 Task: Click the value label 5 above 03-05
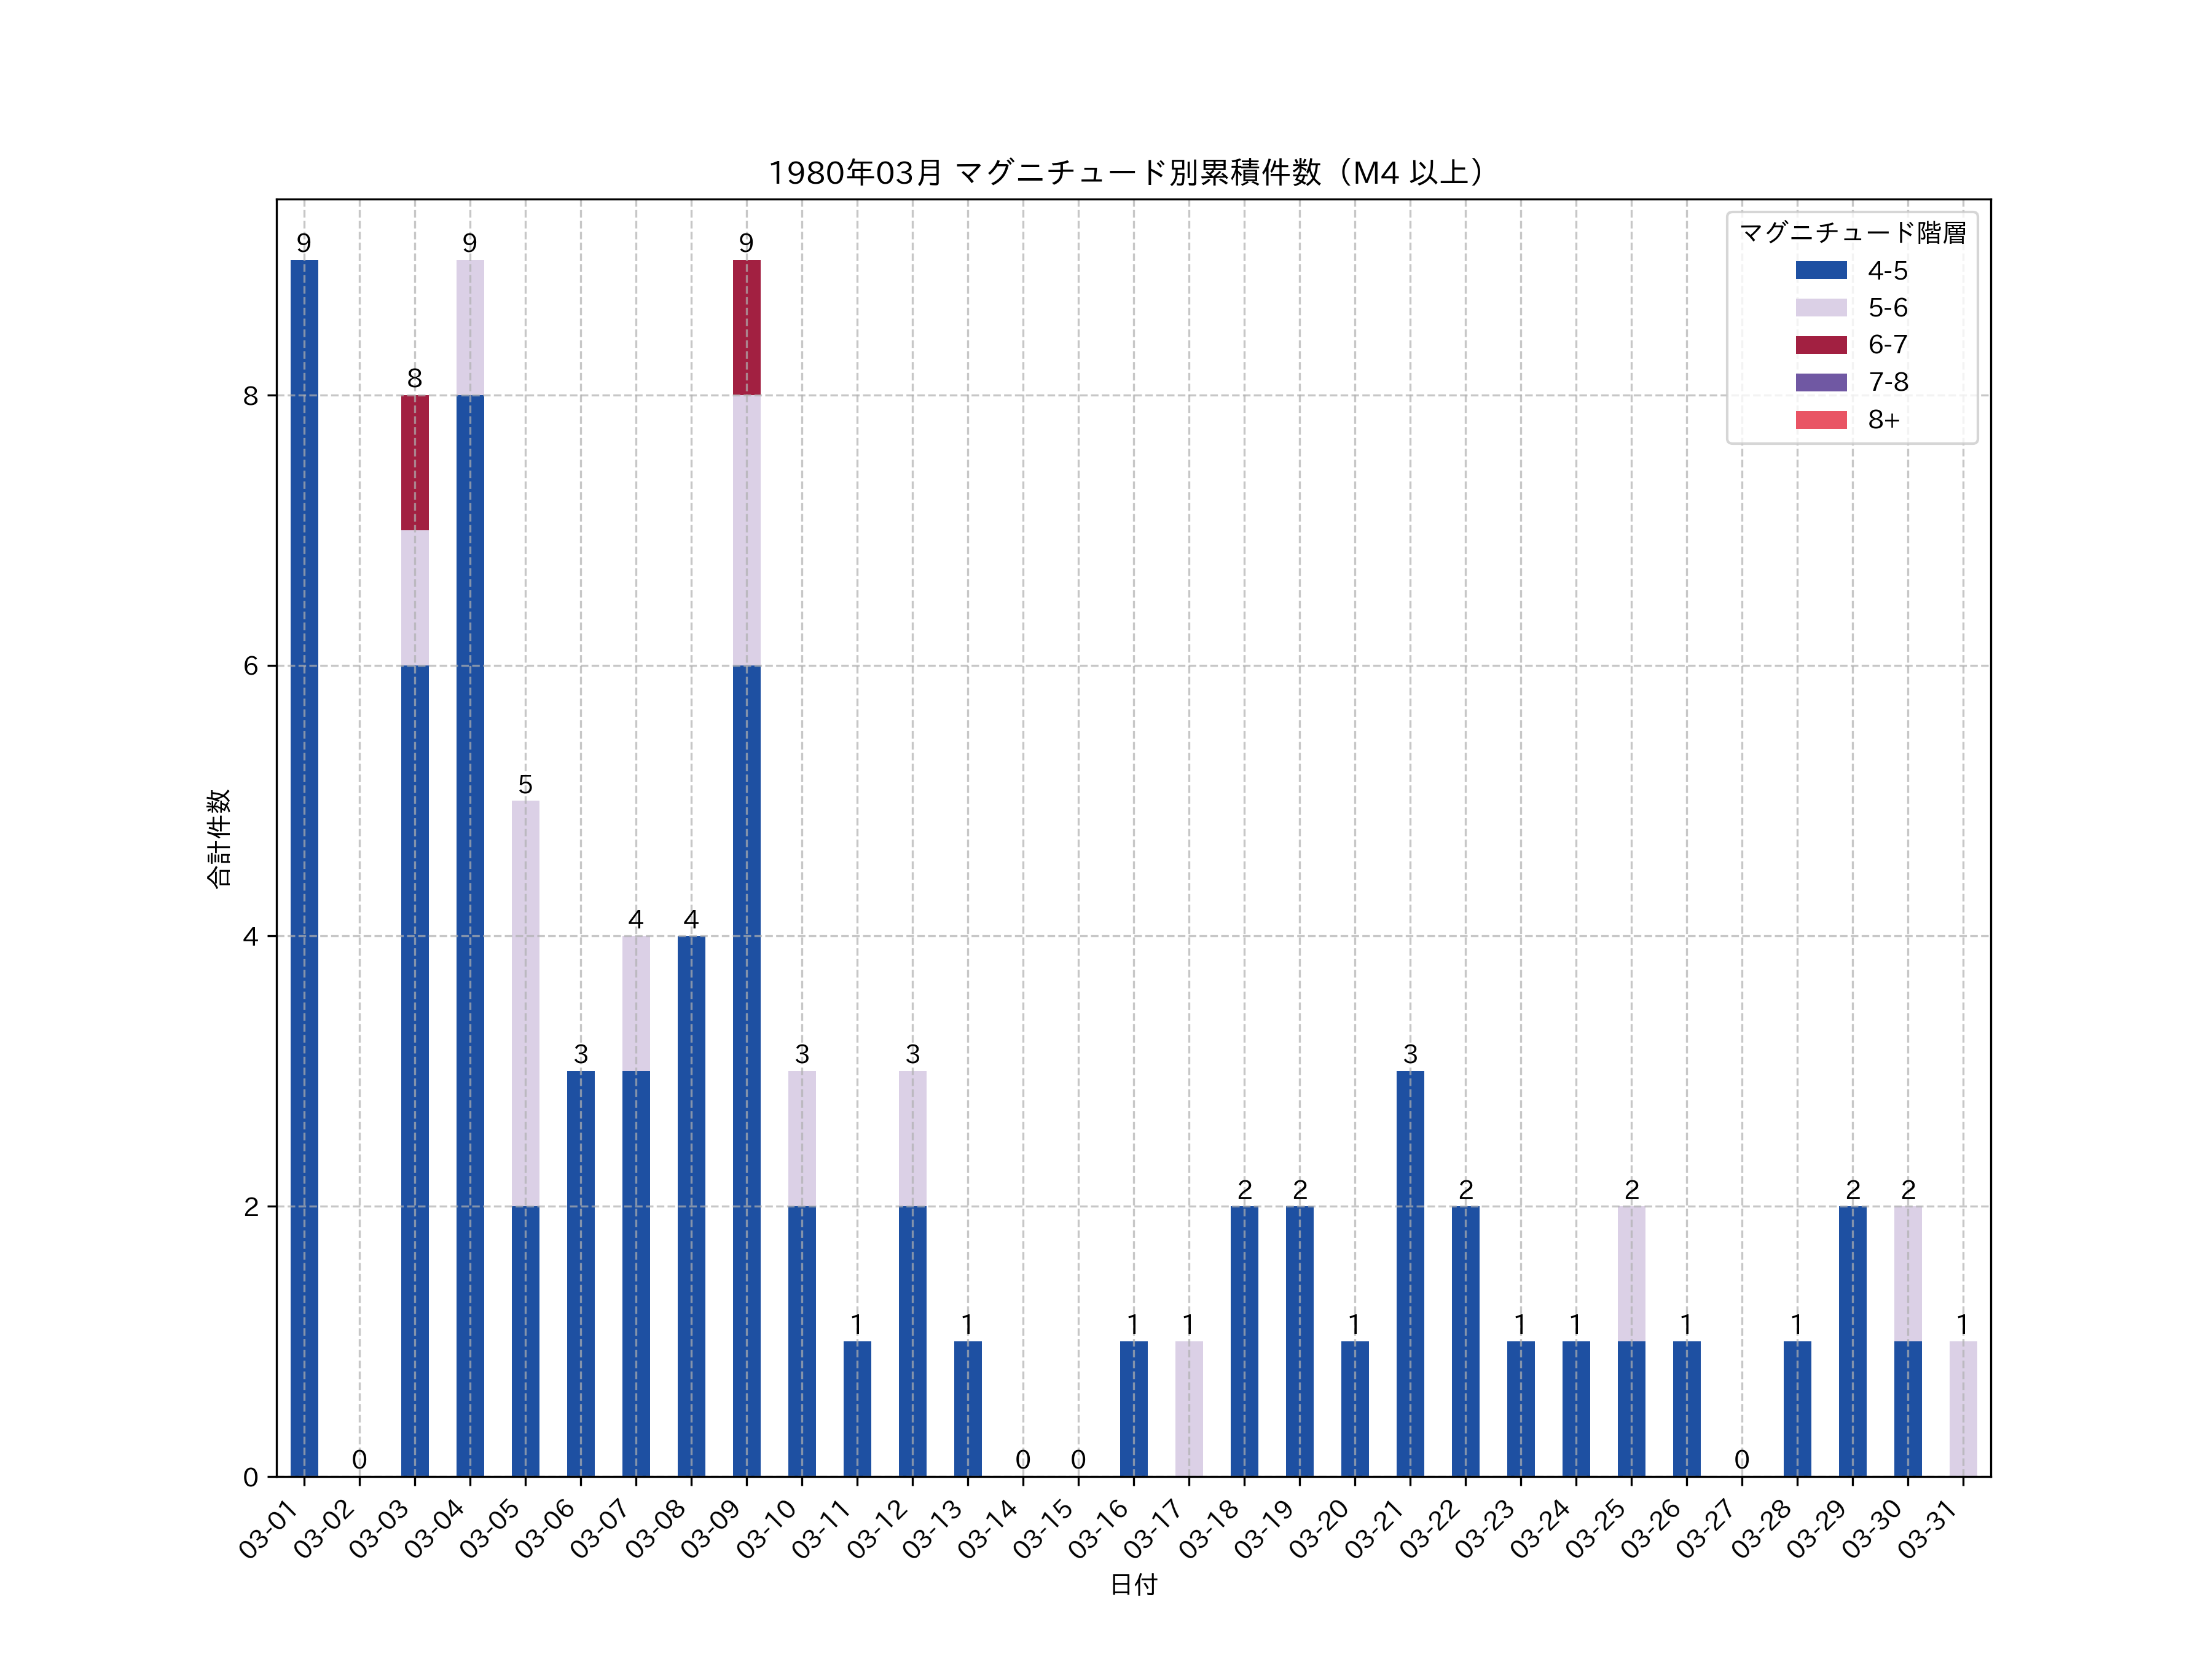click(x=525, y=784)
